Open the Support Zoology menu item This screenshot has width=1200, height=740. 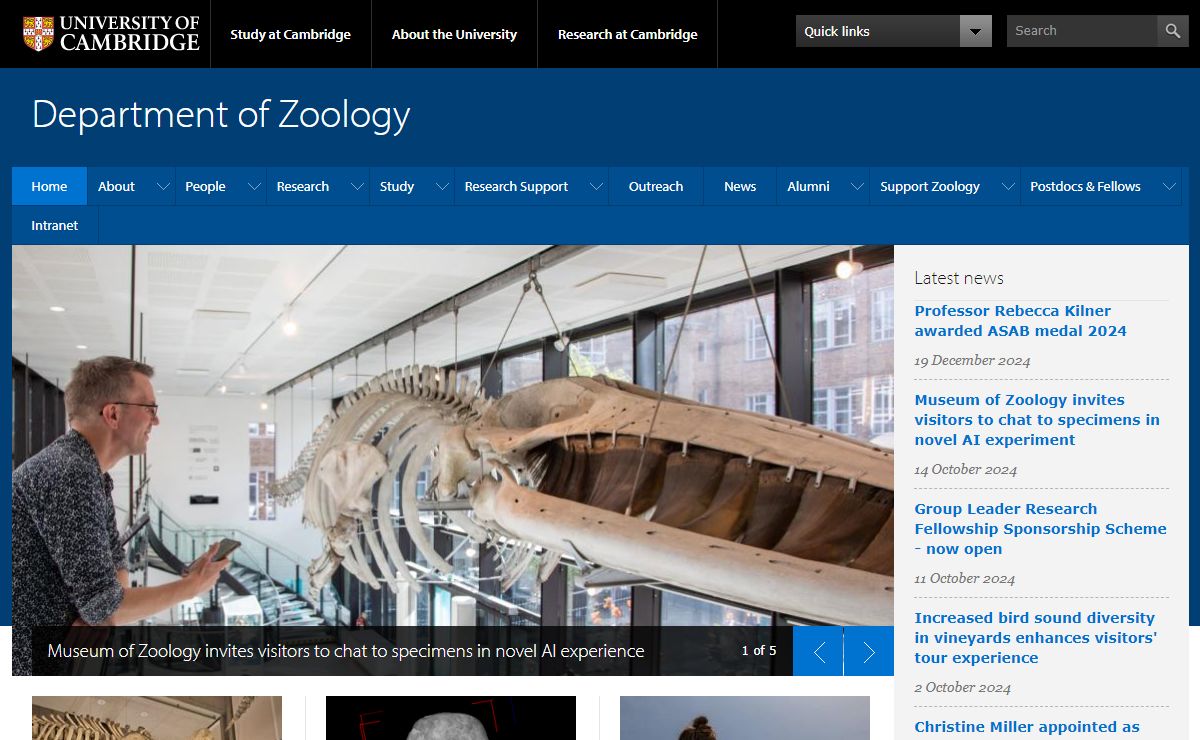tap(930, 187)
